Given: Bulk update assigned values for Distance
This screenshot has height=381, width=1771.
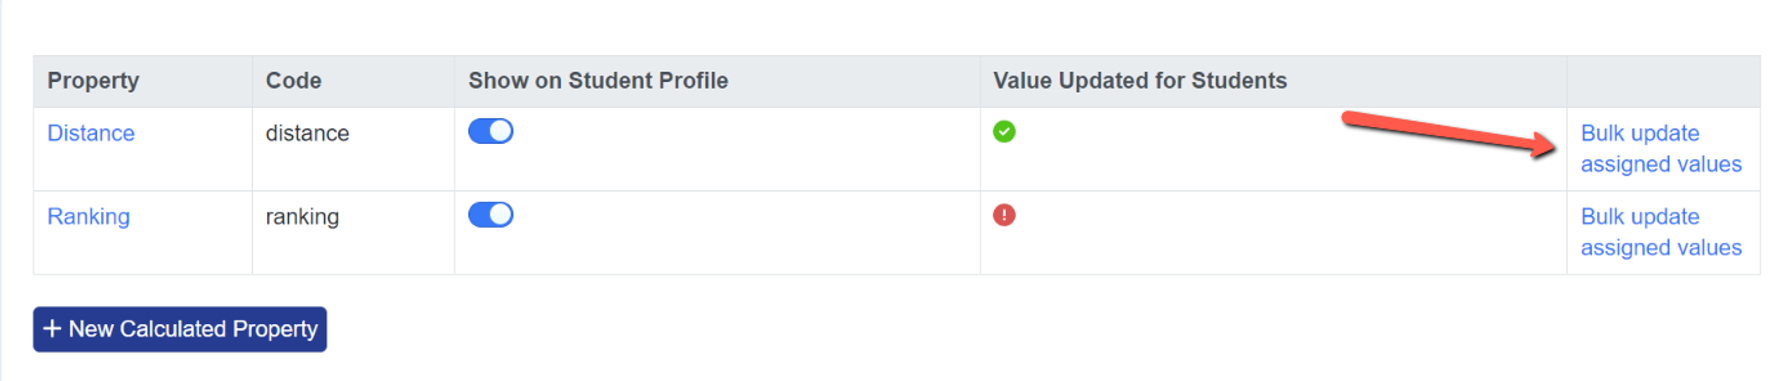Looking at the screenshot, I should 1661,149.
